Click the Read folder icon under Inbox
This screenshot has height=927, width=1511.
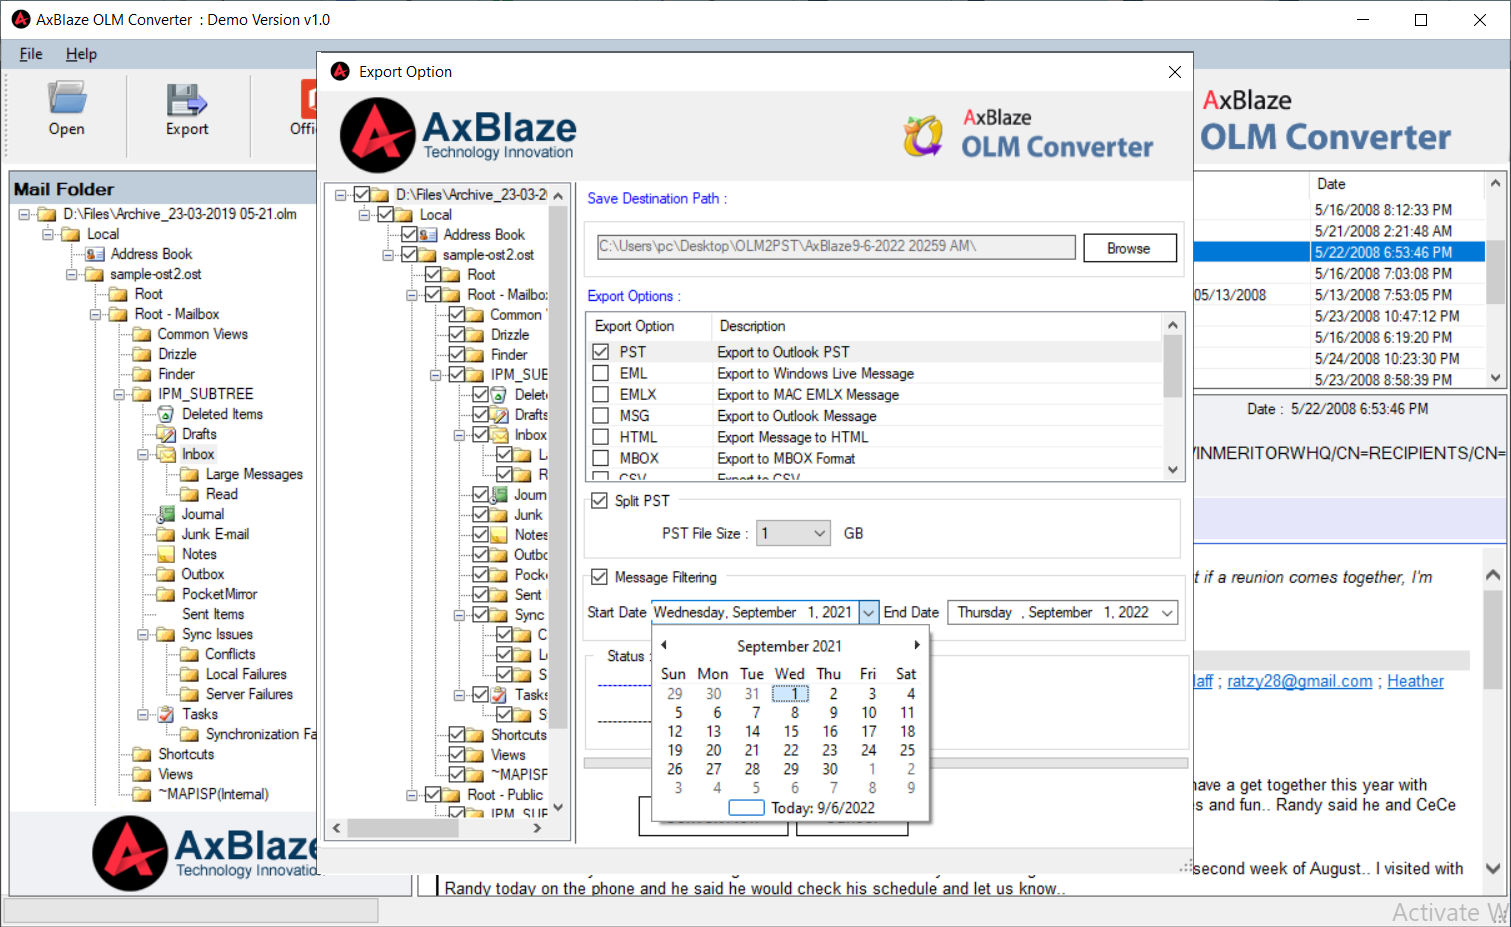(190, 494)
